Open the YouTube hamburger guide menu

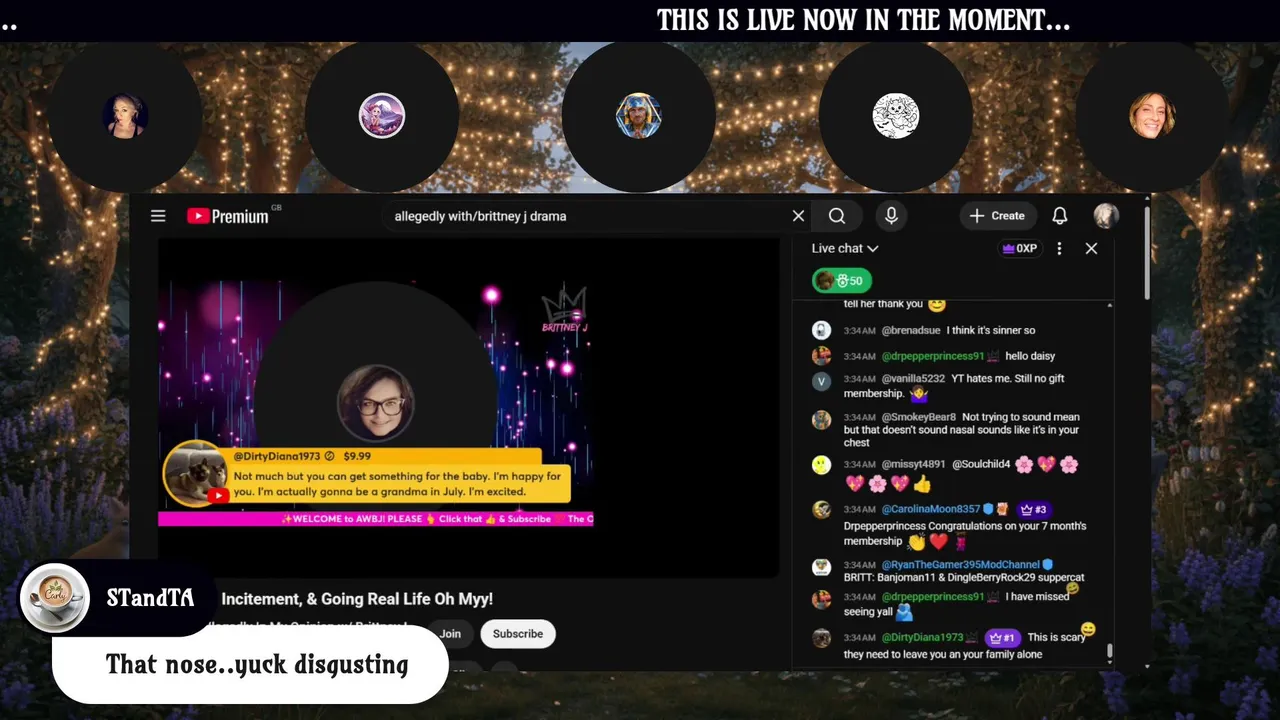158,216
